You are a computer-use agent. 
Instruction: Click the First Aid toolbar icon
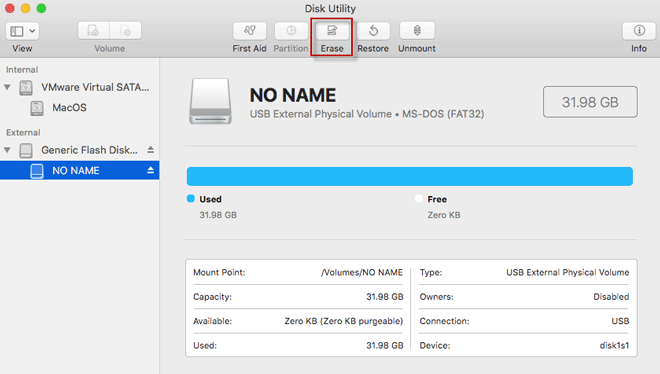click(249, 31)
